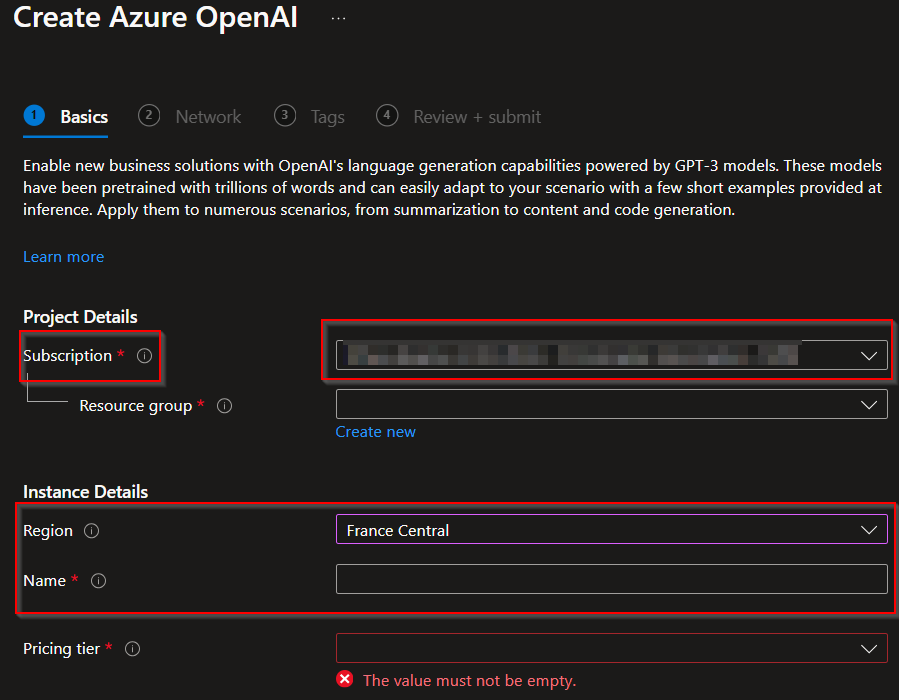Go to the Network tab

(x=208, y=117)
